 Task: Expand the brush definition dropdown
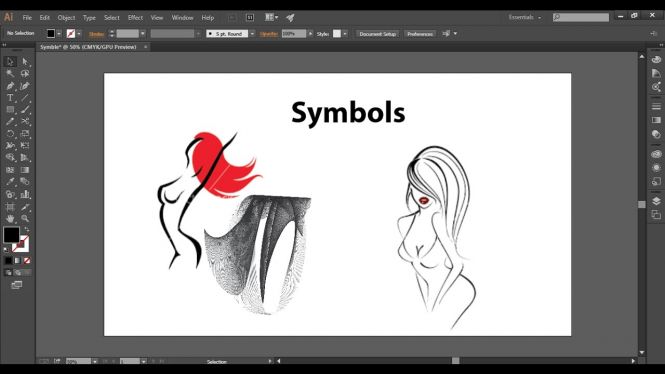[252, 33]
